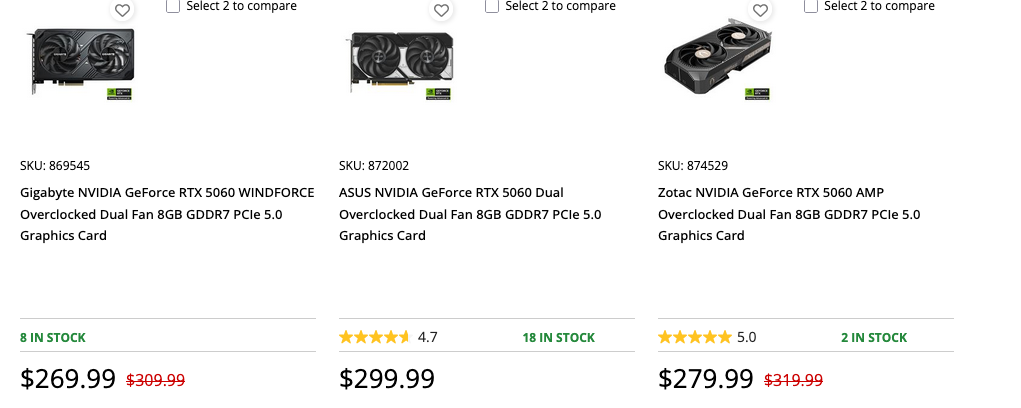Check compare box for Gigabyte WINDFORCE card
The height and width of the screenshot is (408, 1021).
173,6
